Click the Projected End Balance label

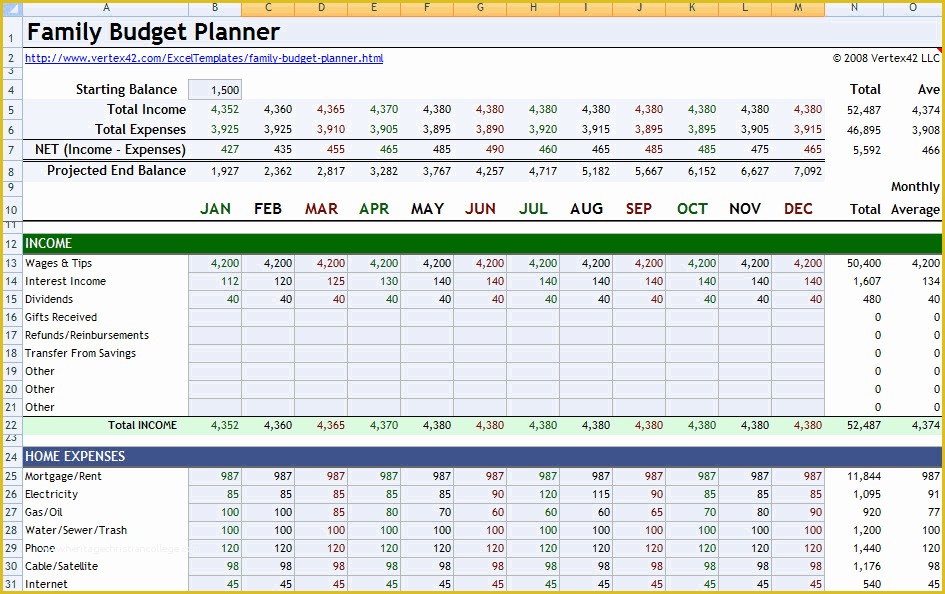coord(116,170)
